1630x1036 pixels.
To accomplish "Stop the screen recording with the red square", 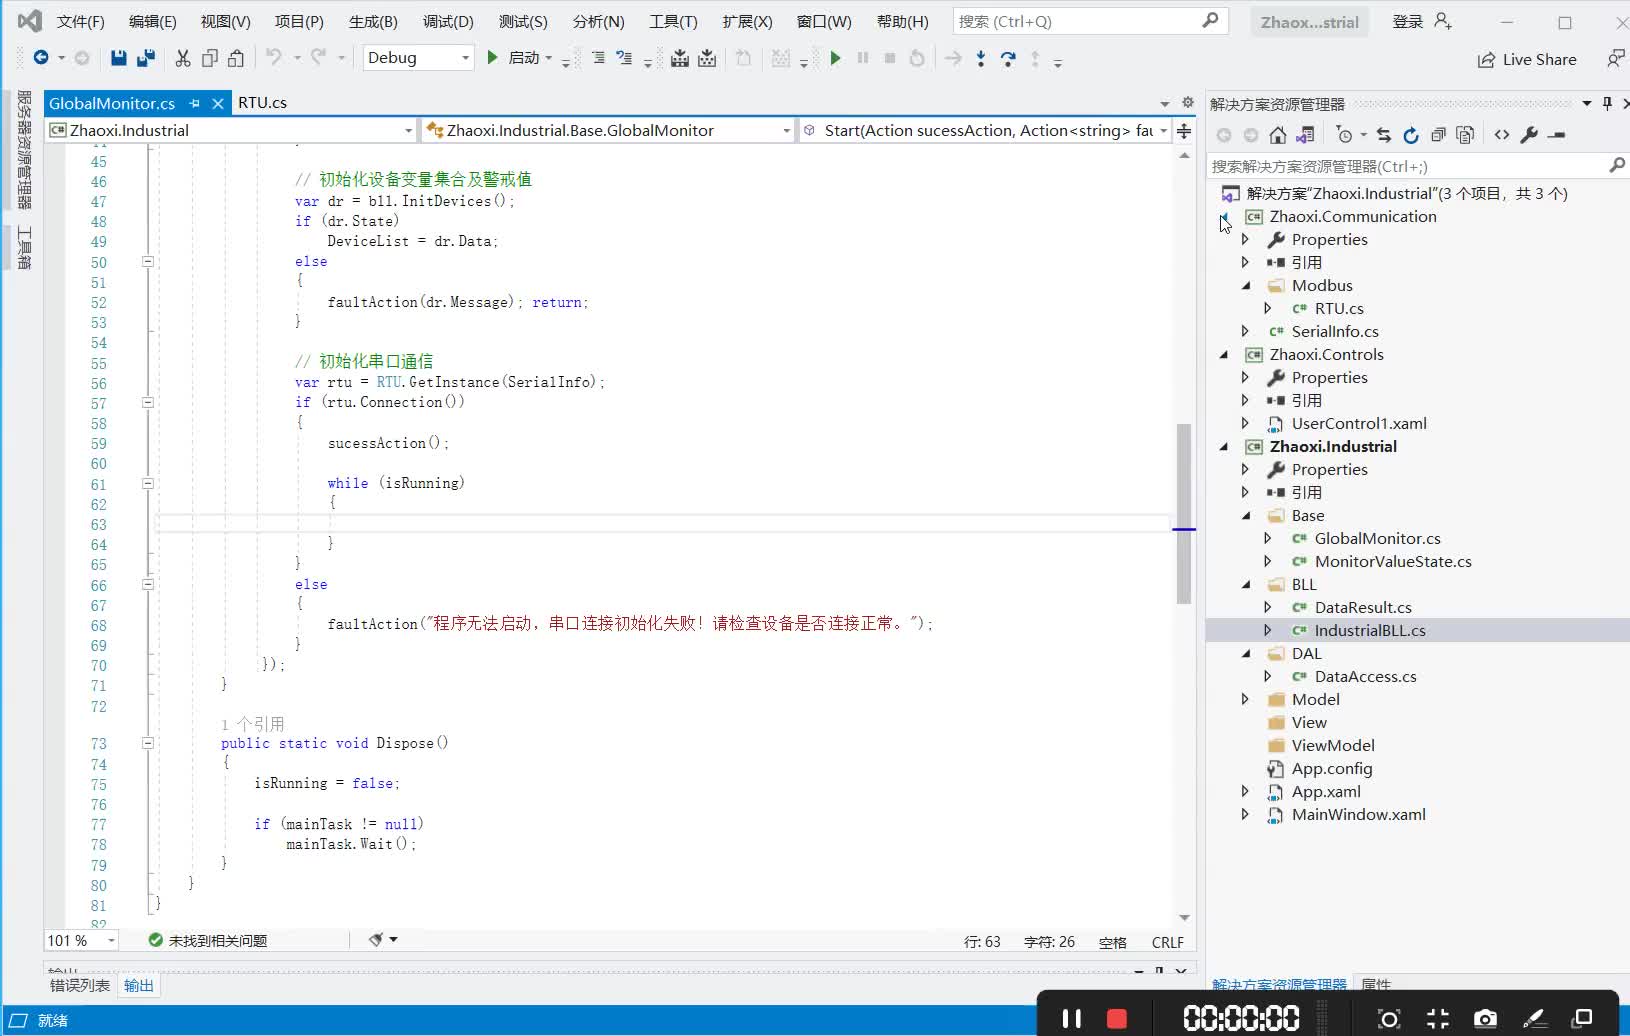I will pyautogui.click(x=1117, y=1018).
